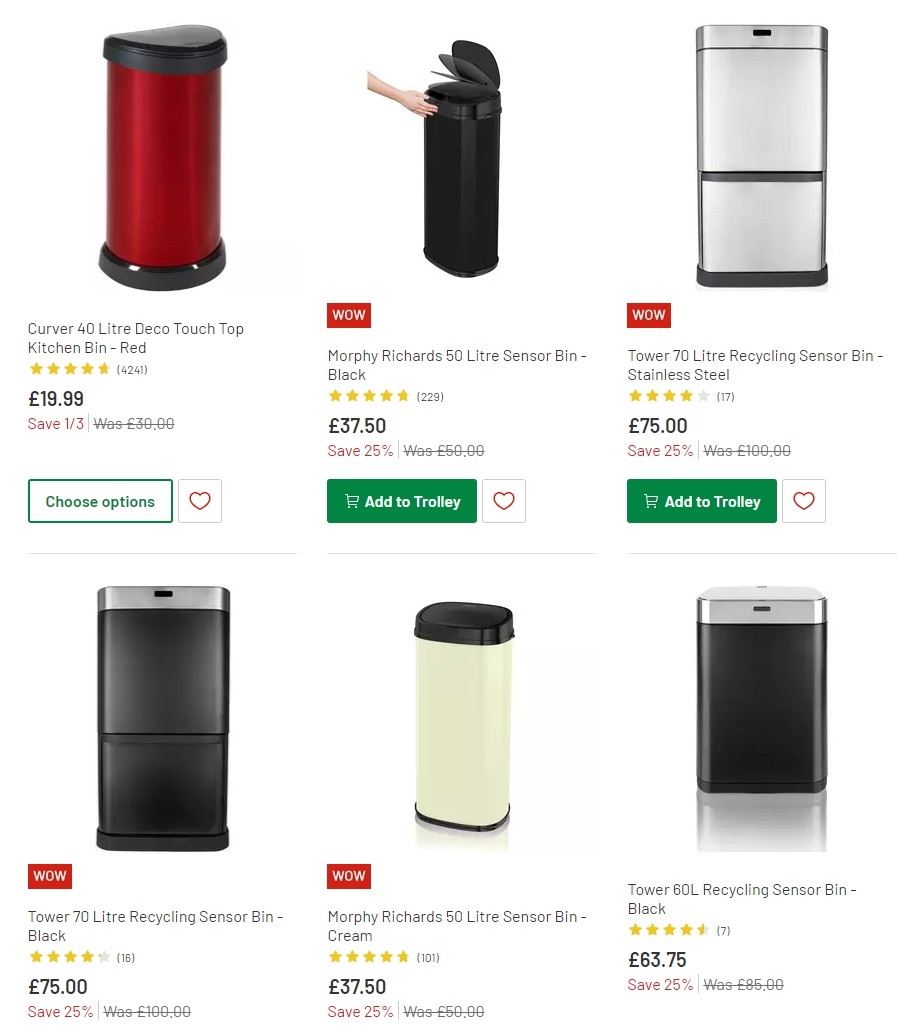Click the WOW badge on Tower 70 Litre Black bin

(49, 876)
